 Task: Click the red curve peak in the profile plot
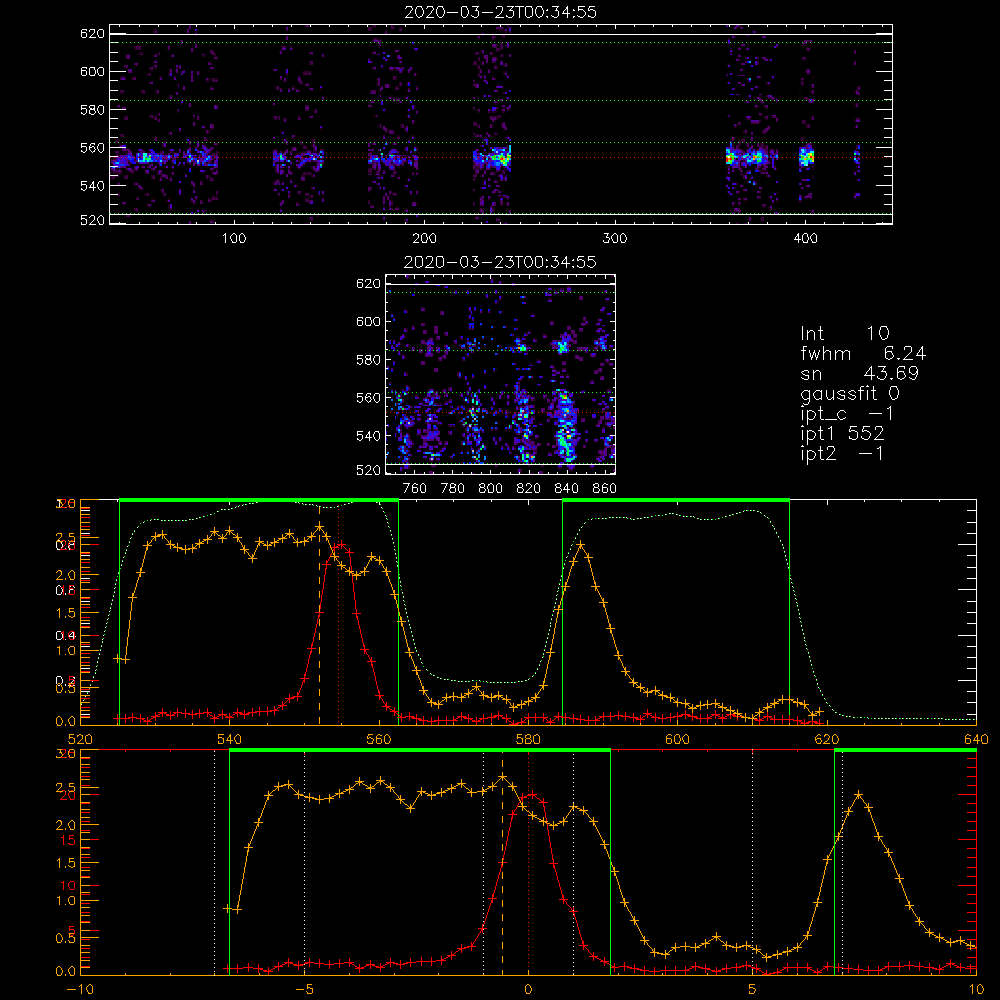pyautogui.click(x=342, y=545)
